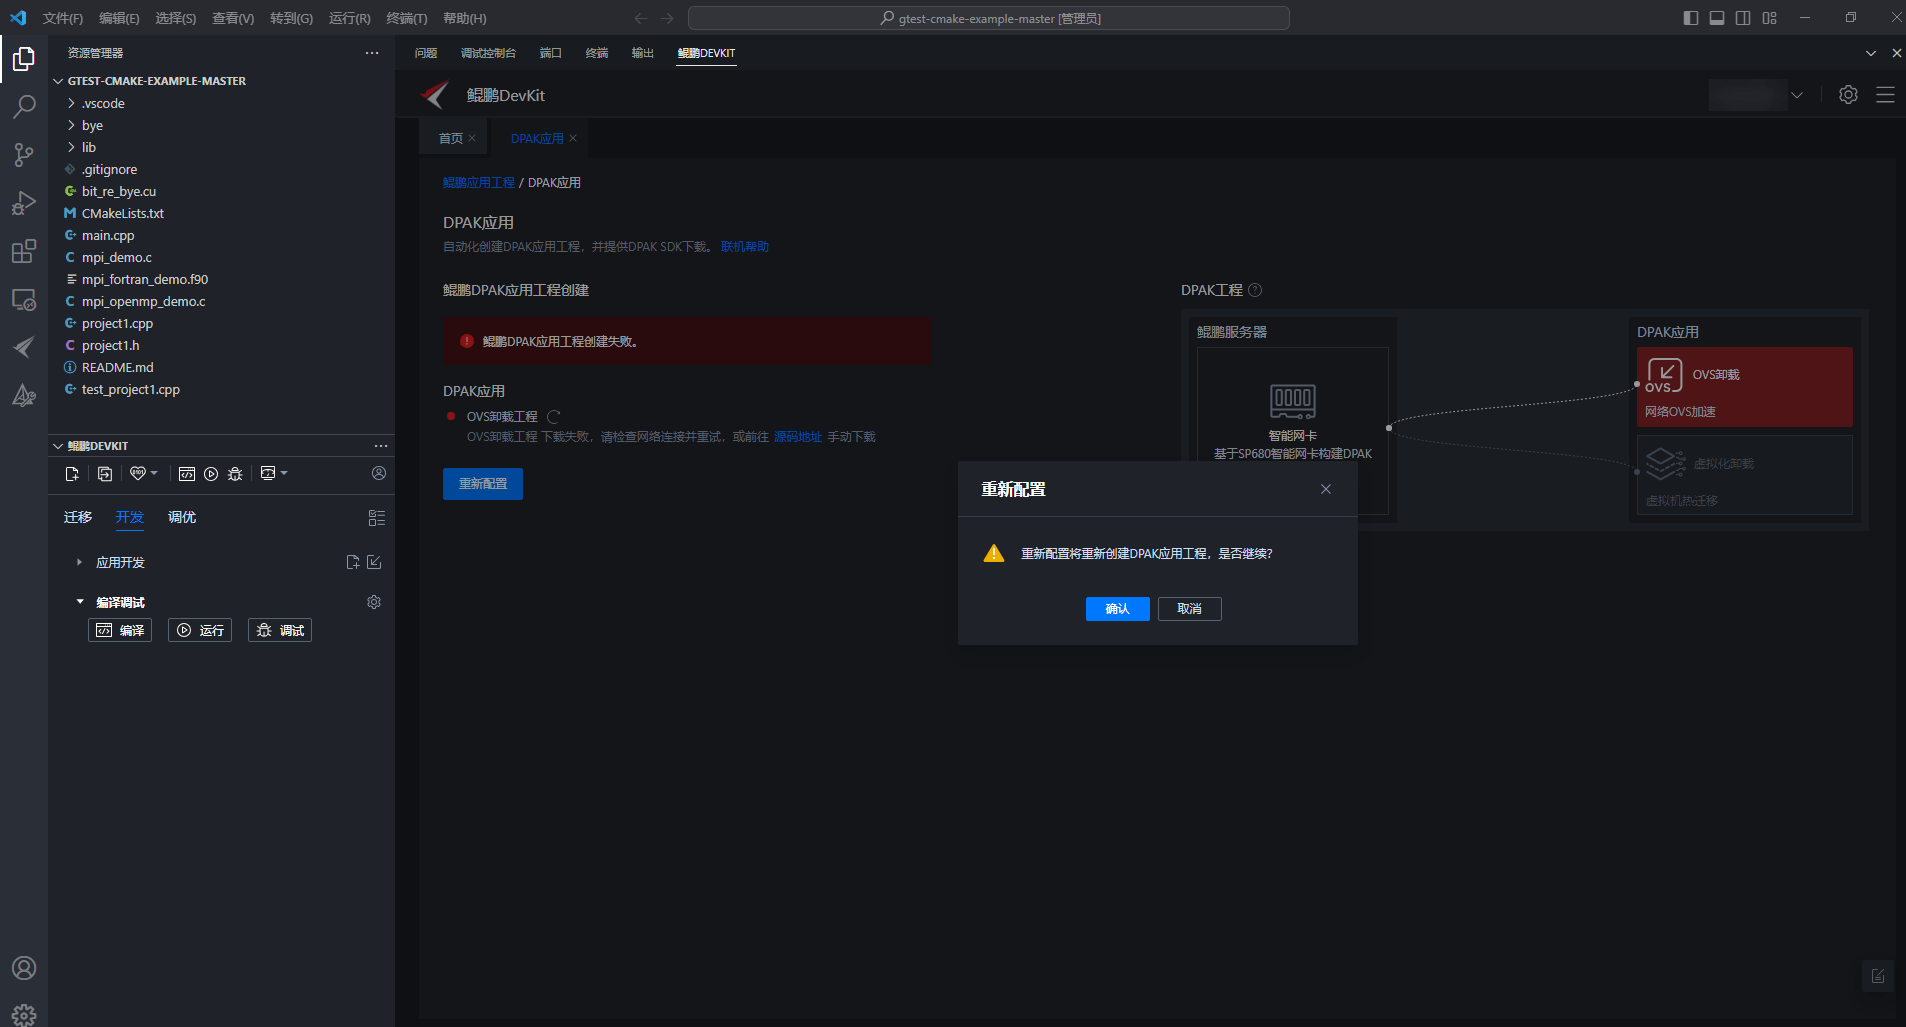Click the 重新配置 button

click(483, 484)
